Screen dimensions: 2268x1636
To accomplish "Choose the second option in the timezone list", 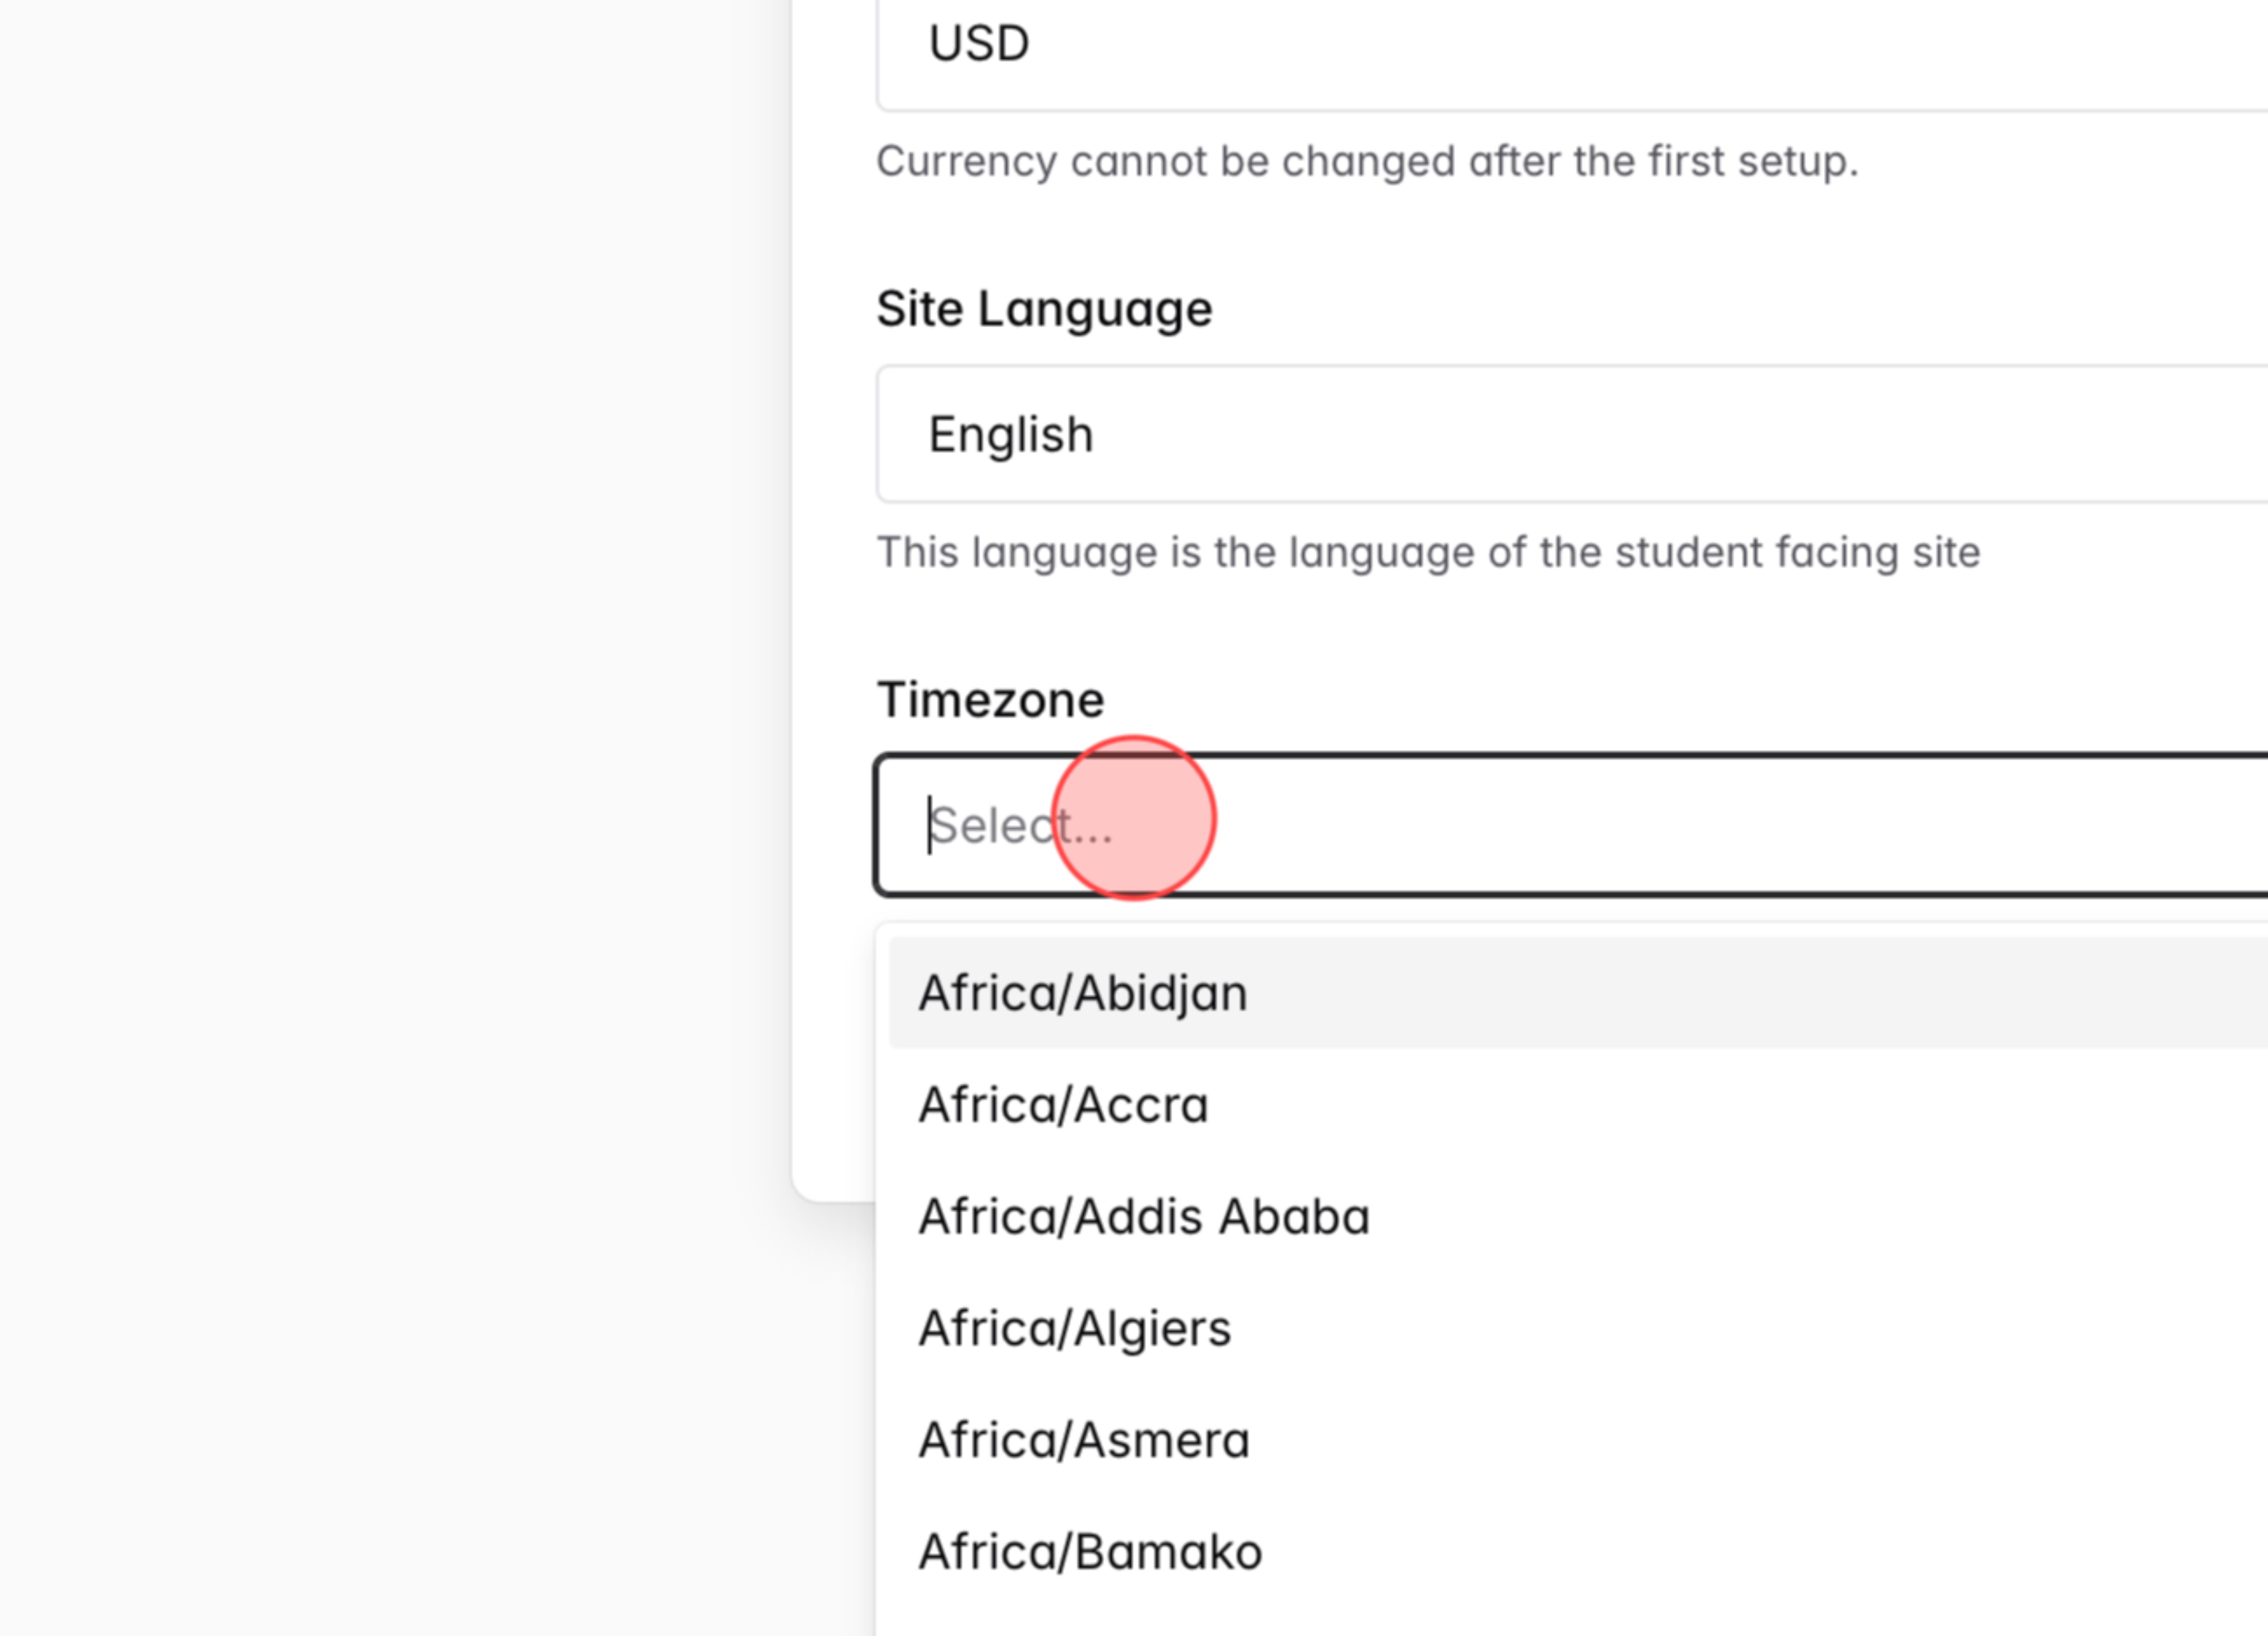I will point(1063,1104).
